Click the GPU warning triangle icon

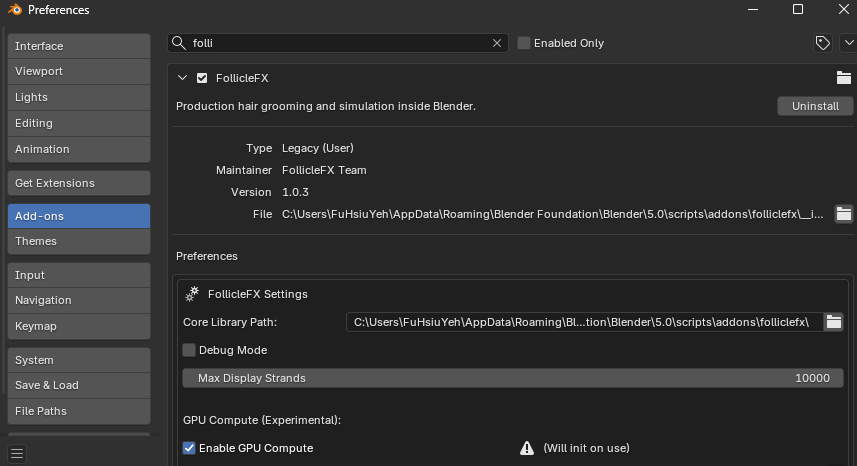pyautogui.click(x=527, y=448)
